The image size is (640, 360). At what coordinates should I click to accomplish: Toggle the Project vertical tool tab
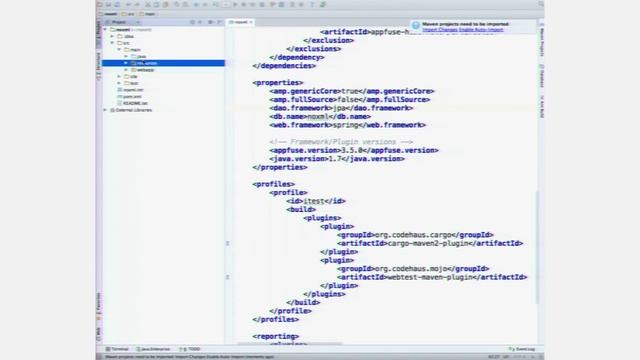99,33
